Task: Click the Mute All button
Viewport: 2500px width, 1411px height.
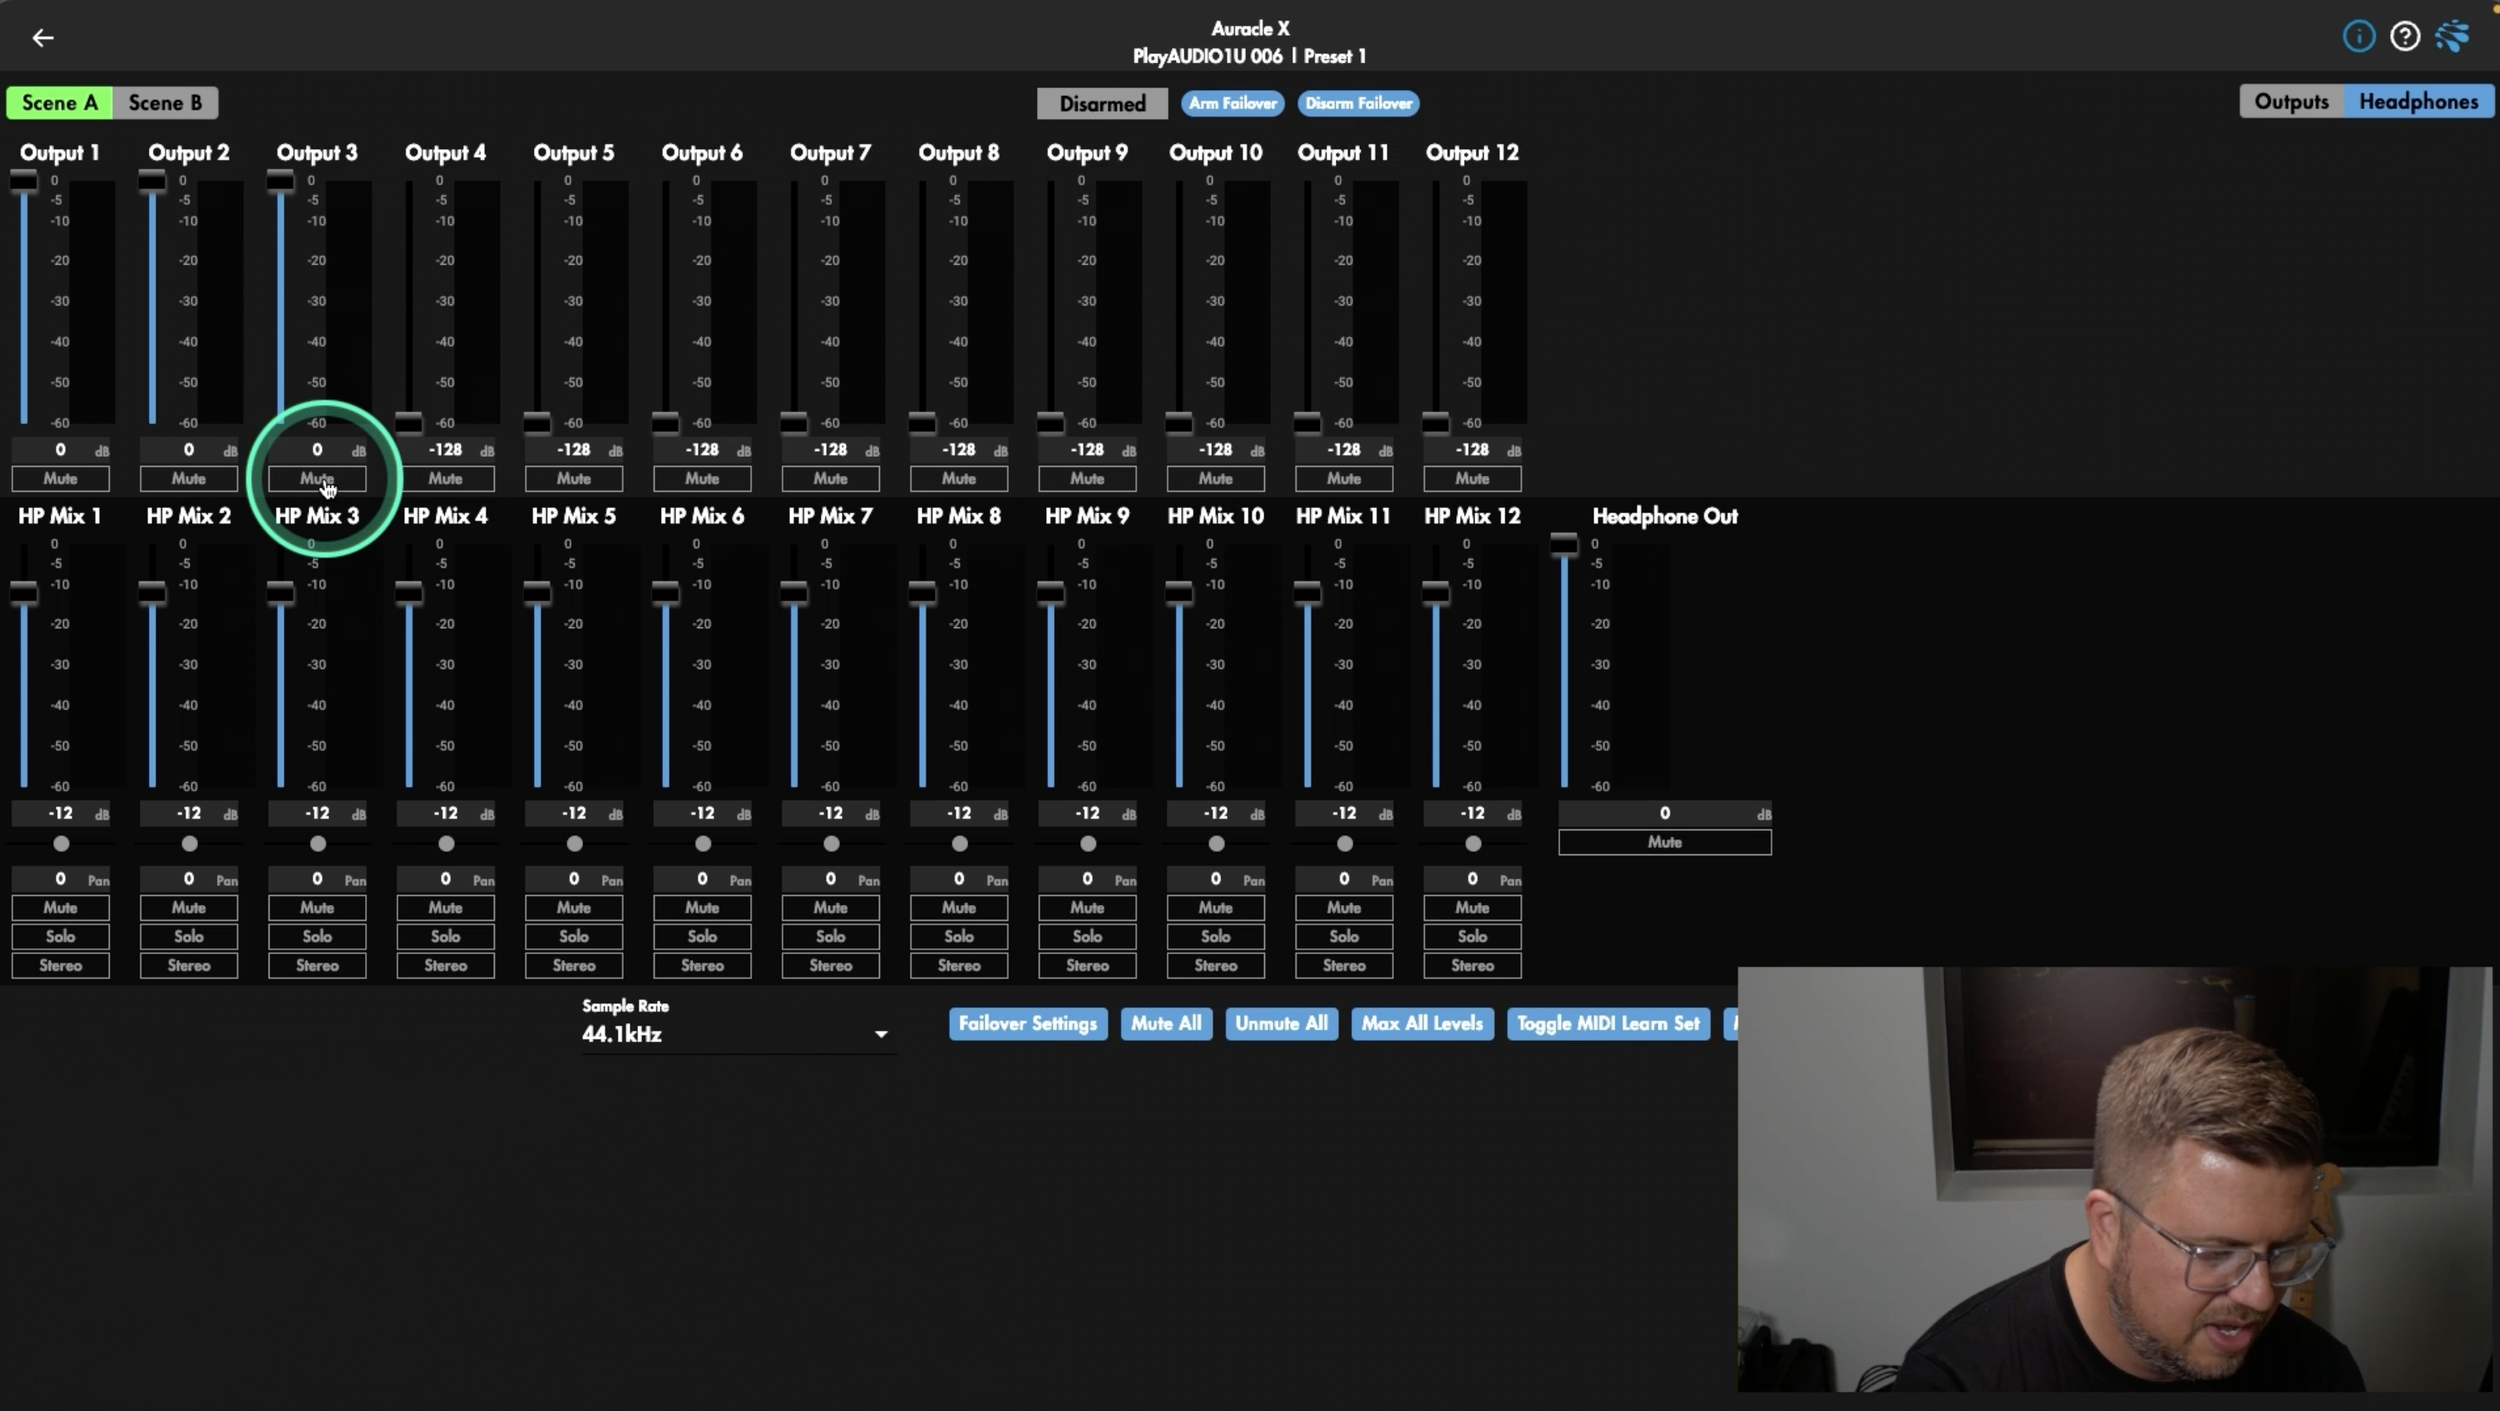Action: (1166, 1024)
